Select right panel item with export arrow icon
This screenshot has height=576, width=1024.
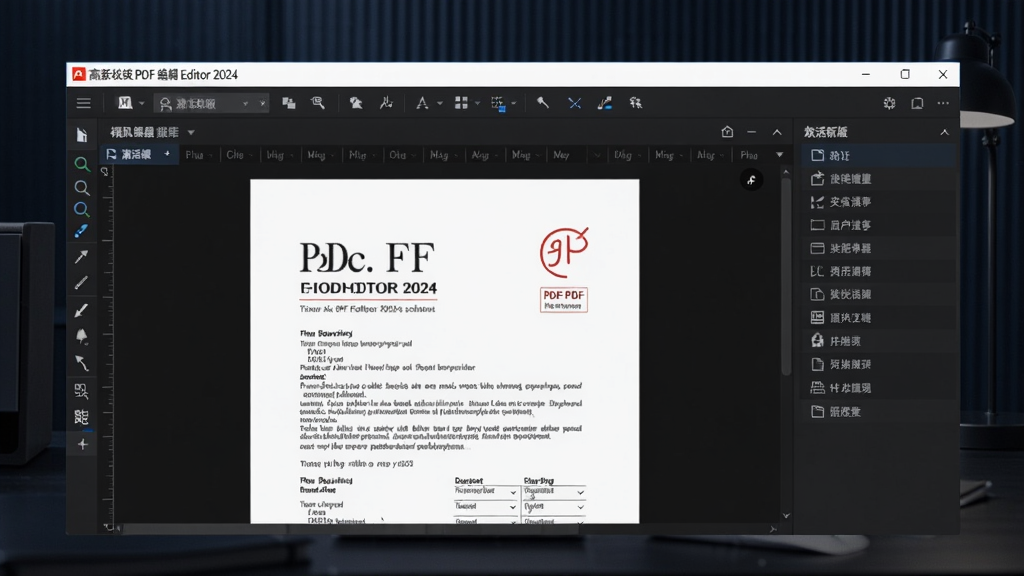coord(877,178)
